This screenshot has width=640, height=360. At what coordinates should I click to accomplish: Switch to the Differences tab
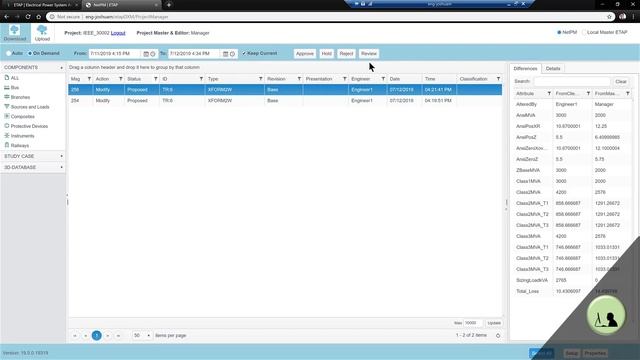[525, 69]
